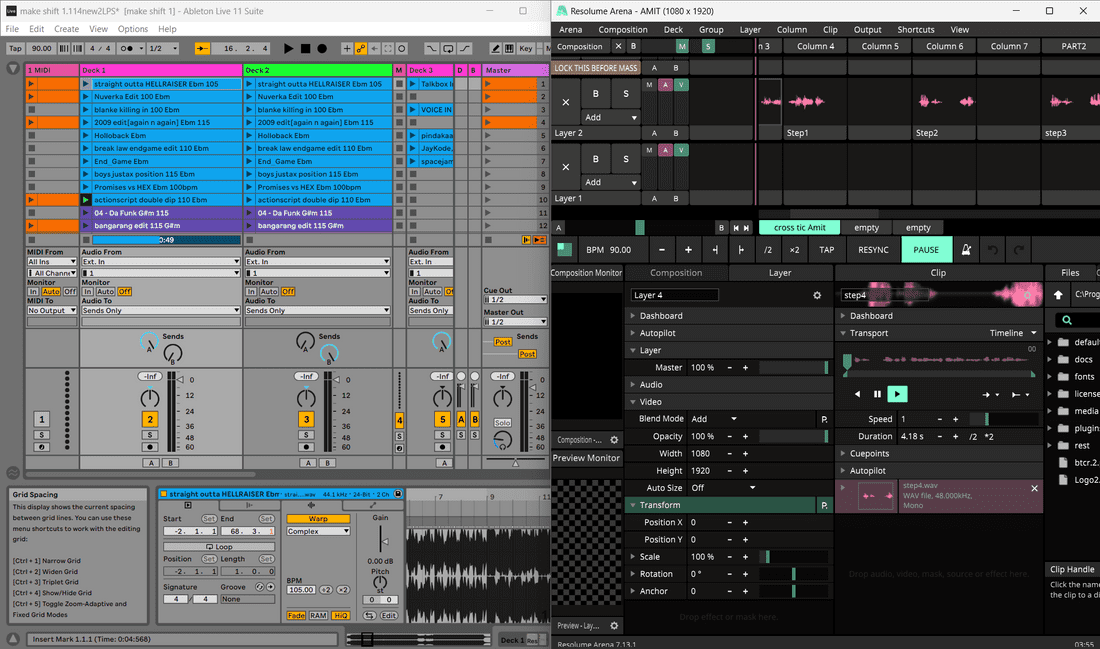
Task: Collapse the Transform effect section
Action: pos(634,505)
